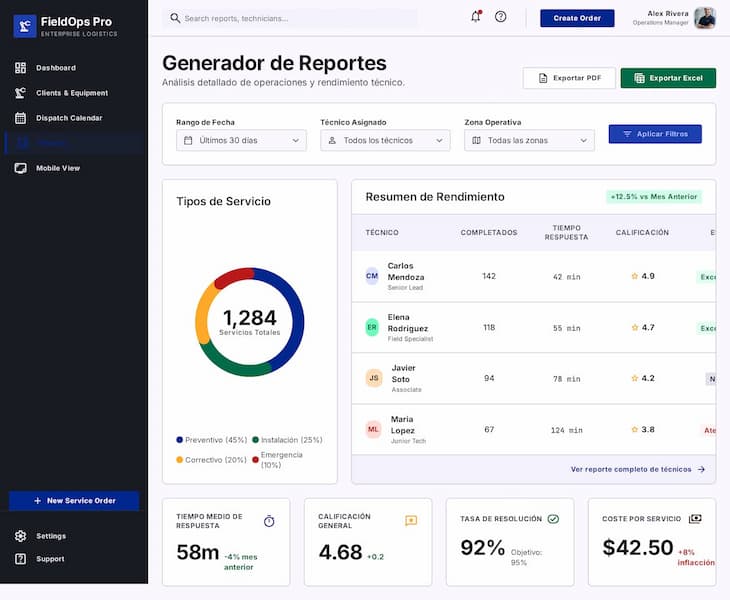The height and width of the screenshot is (600, 730).
Task: Click the blue Preventivo legend dot
Action: (179, 440)
